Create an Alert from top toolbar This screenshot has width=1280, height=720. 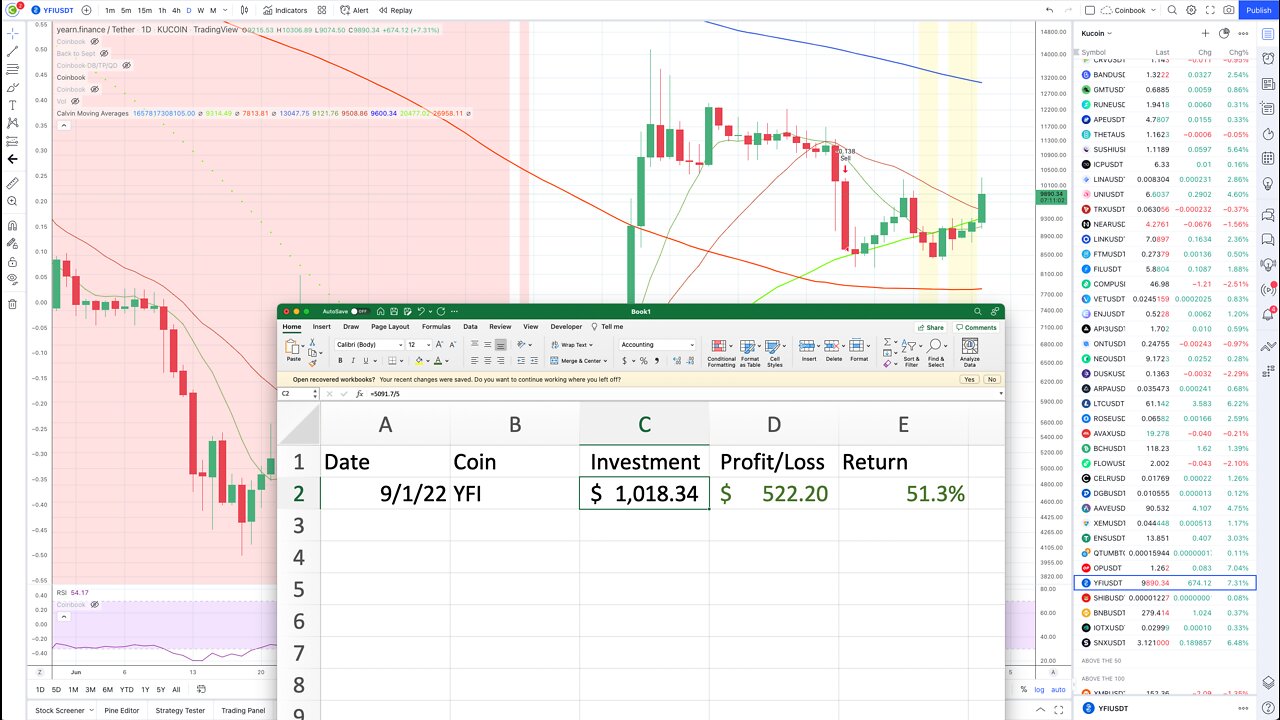click(x=355, y=10)
